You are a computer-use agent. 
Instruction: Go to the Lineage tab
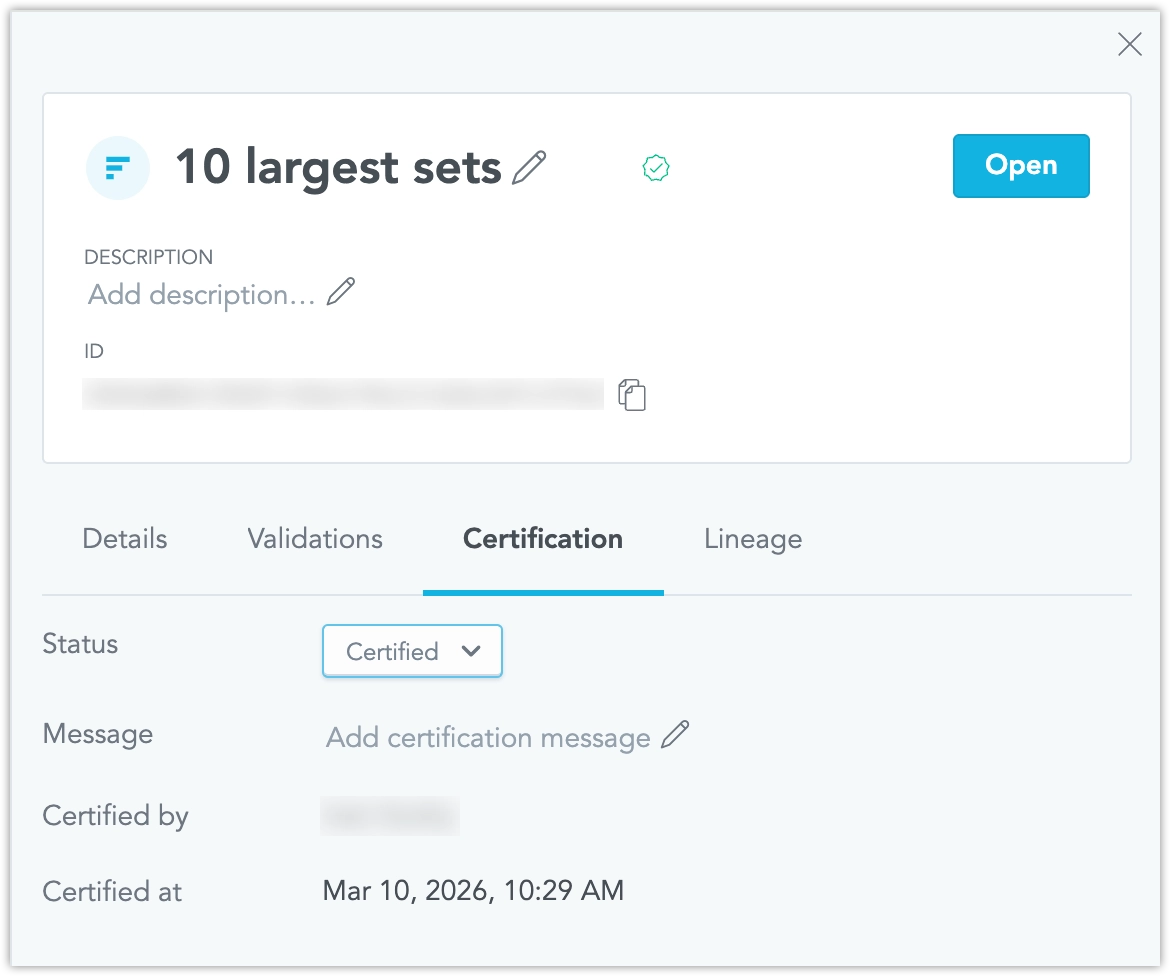pos(753,539)
